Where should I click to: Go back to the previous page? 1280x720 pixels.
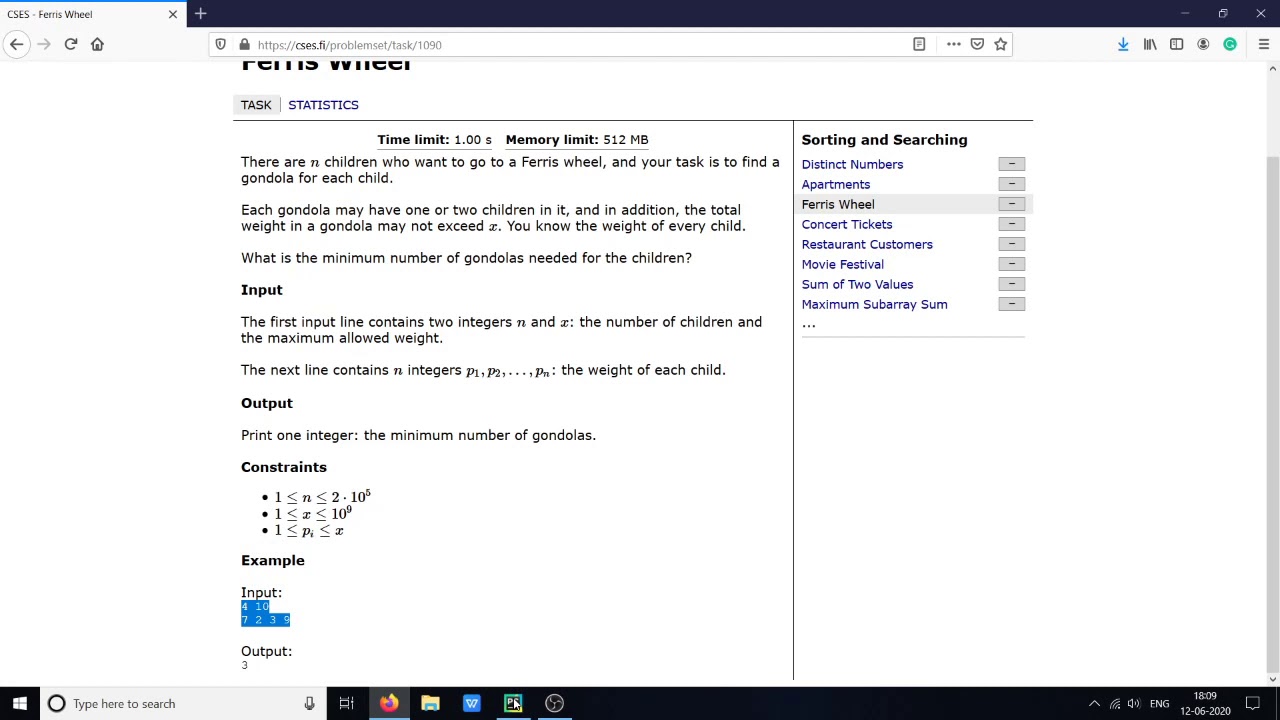(x=16, y=44)
